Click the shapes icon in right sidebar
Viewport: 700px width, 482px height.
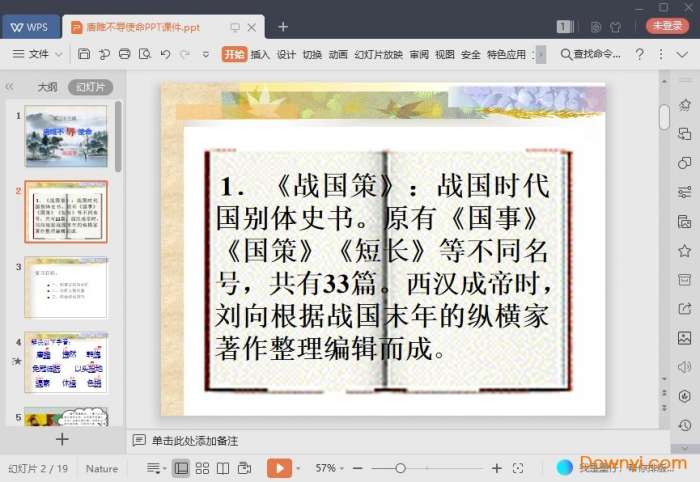point(684,163)
